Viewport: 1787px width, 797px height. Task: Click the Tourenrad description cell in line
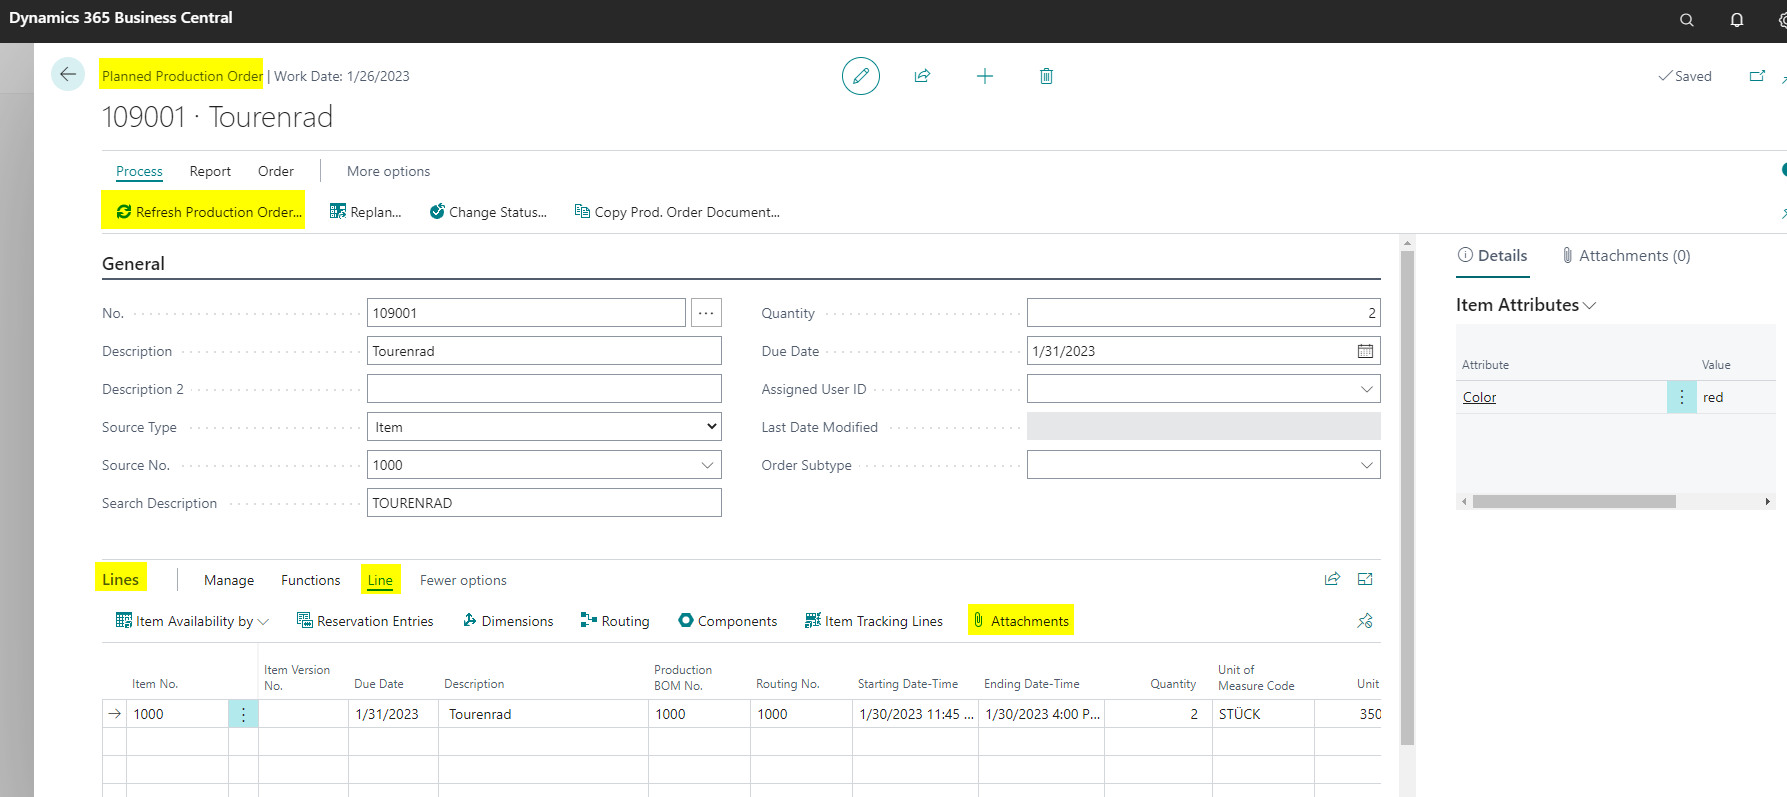coord(543,714)
